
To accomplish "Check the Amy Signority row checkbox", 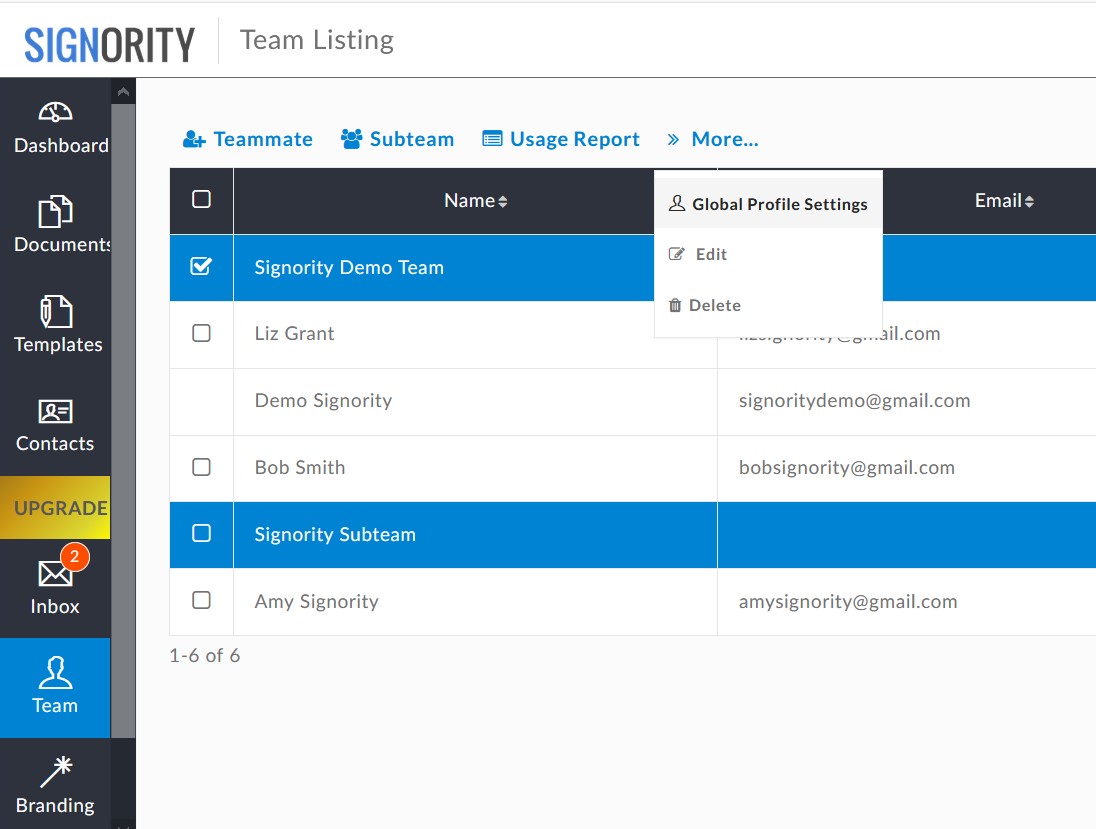I will (x=201, y=600).
